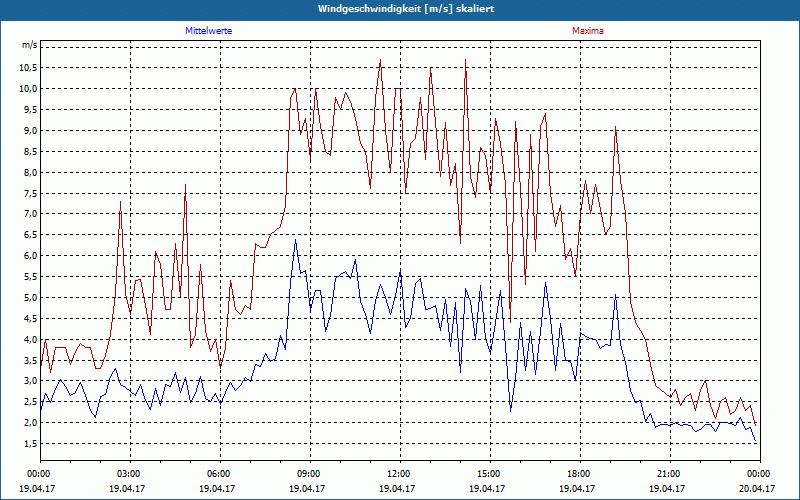
Task: Click the 8,0 y-axis value
Action: tap(30, 172)
